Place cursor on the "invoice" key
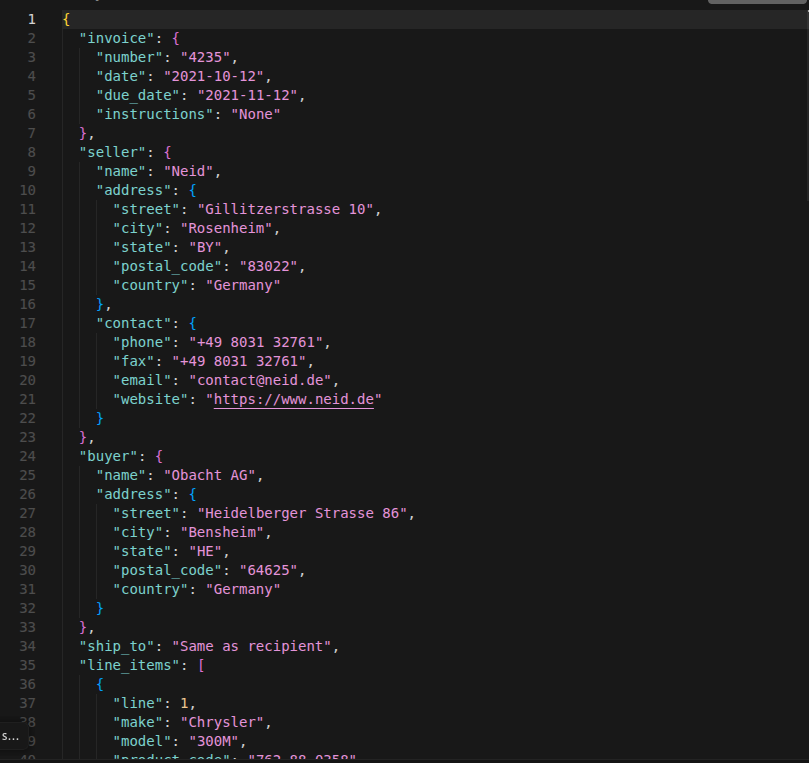 [117, 39]
